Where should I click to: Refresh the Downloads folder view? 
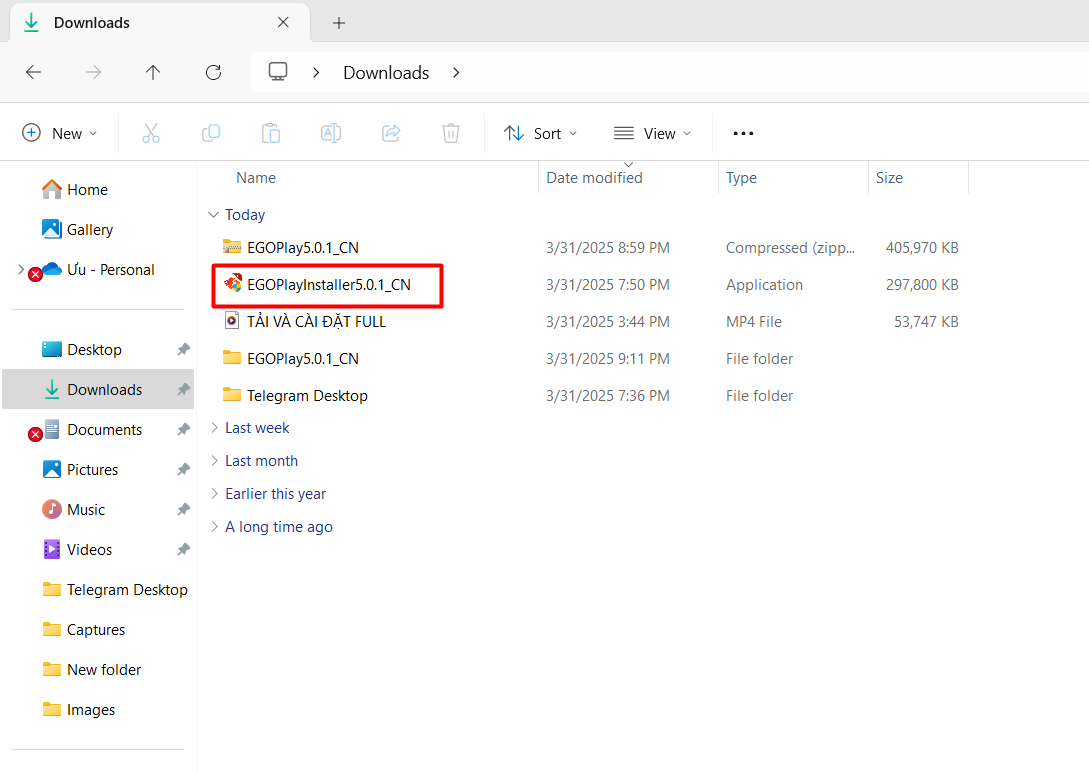click(213, 72)
